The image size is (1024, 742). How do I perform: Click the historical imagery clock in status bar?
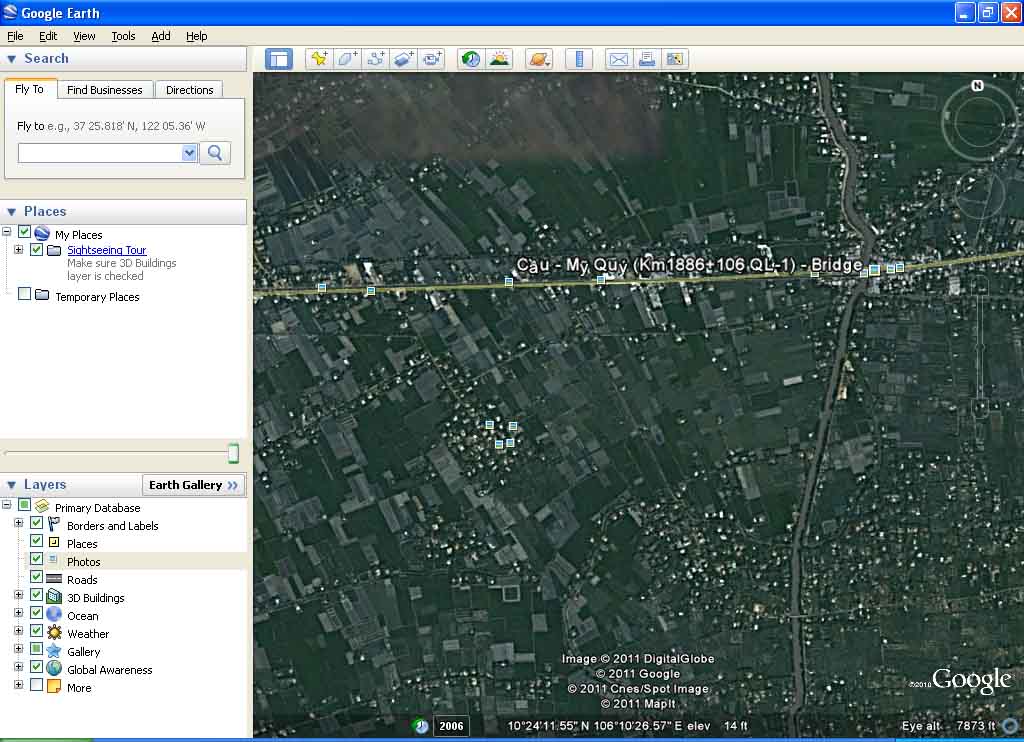tap(421, 726)
